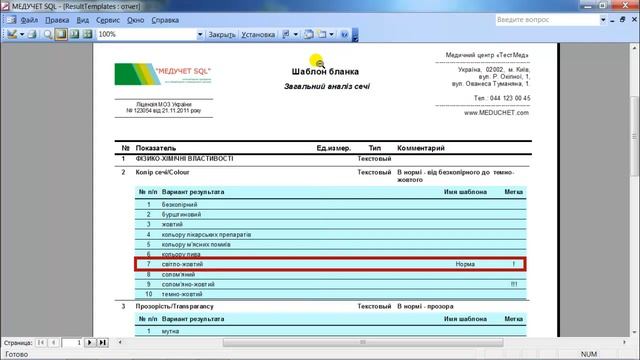Screen dimensions: 640x360
Task: Click the View design mode icon
Action: click(12, 35)
